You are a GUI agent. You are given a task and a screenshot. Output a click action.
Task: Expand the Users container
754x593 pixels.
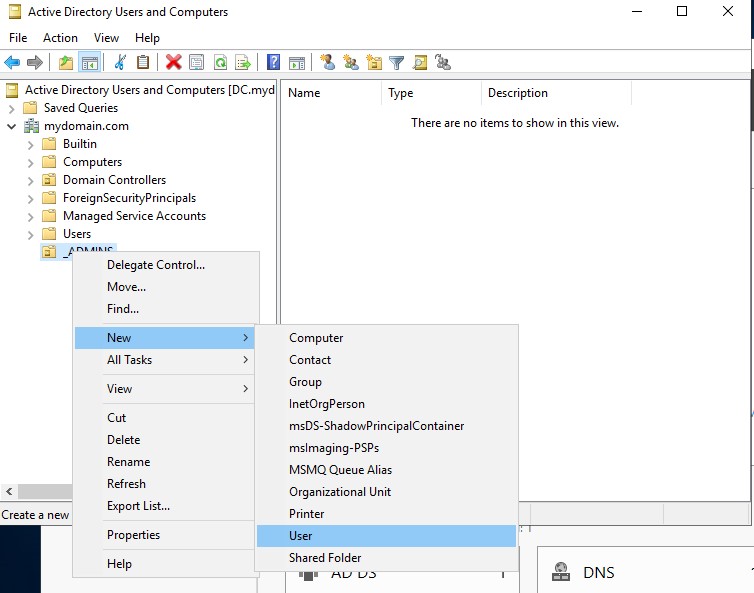point(30,235)
